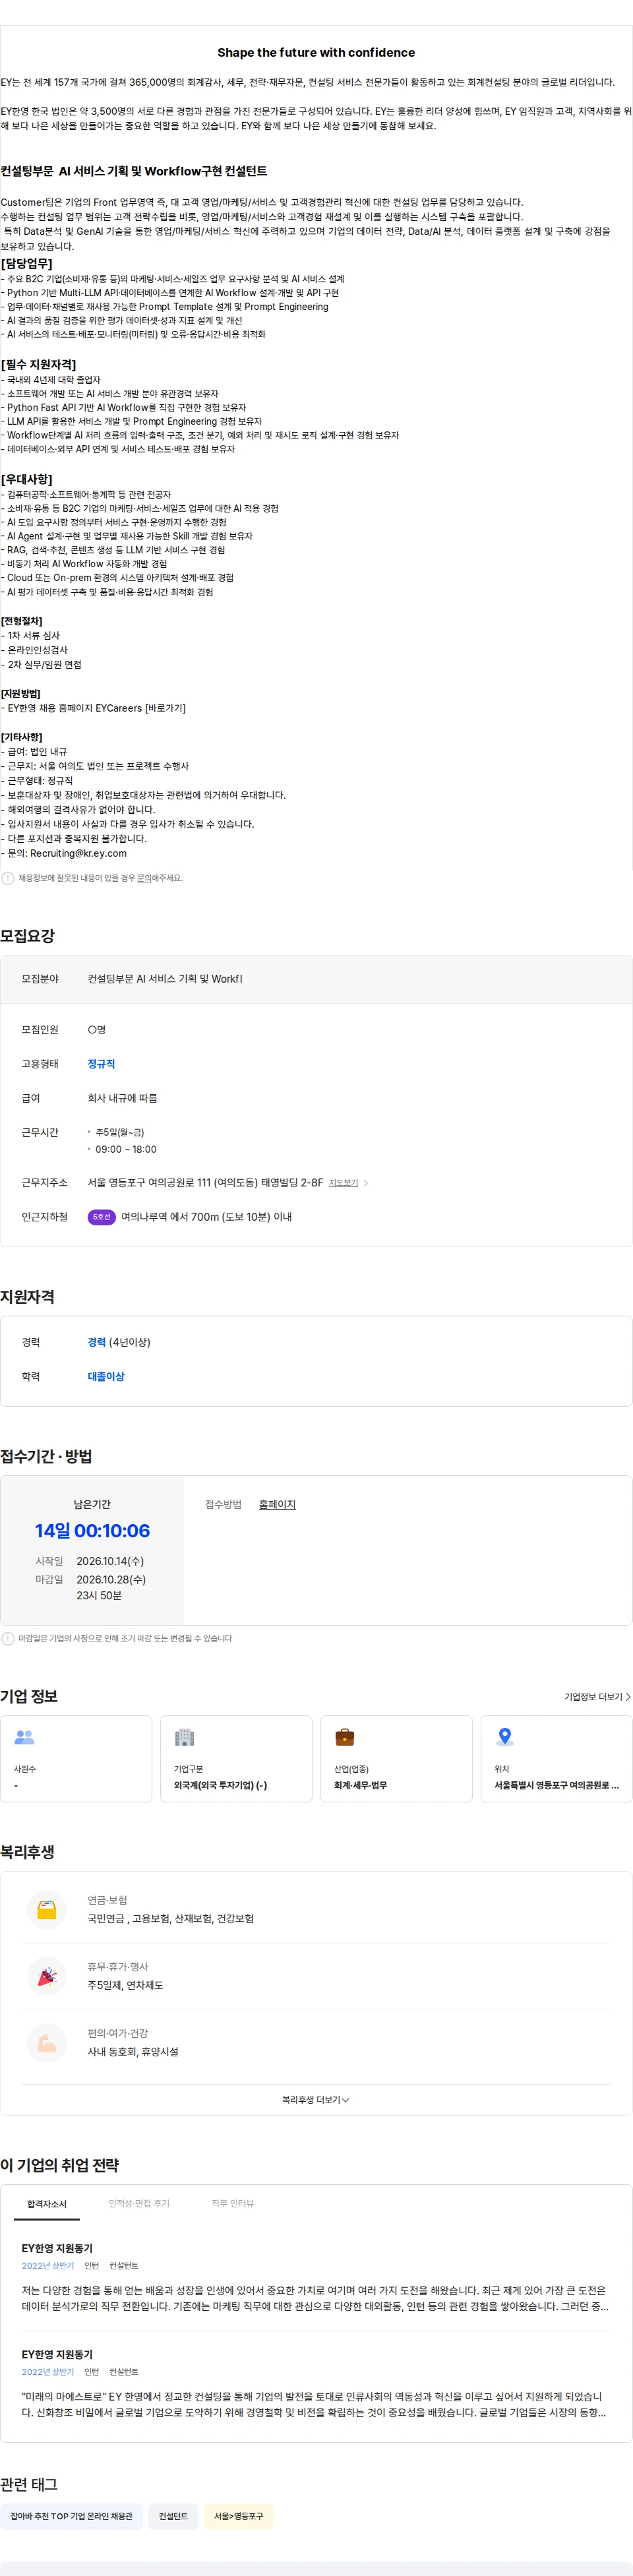Image resolution: width=633 pixels, height=2576 pixels.
Task: Click the 기업구분 building icon
Action: coord(185,1737)
